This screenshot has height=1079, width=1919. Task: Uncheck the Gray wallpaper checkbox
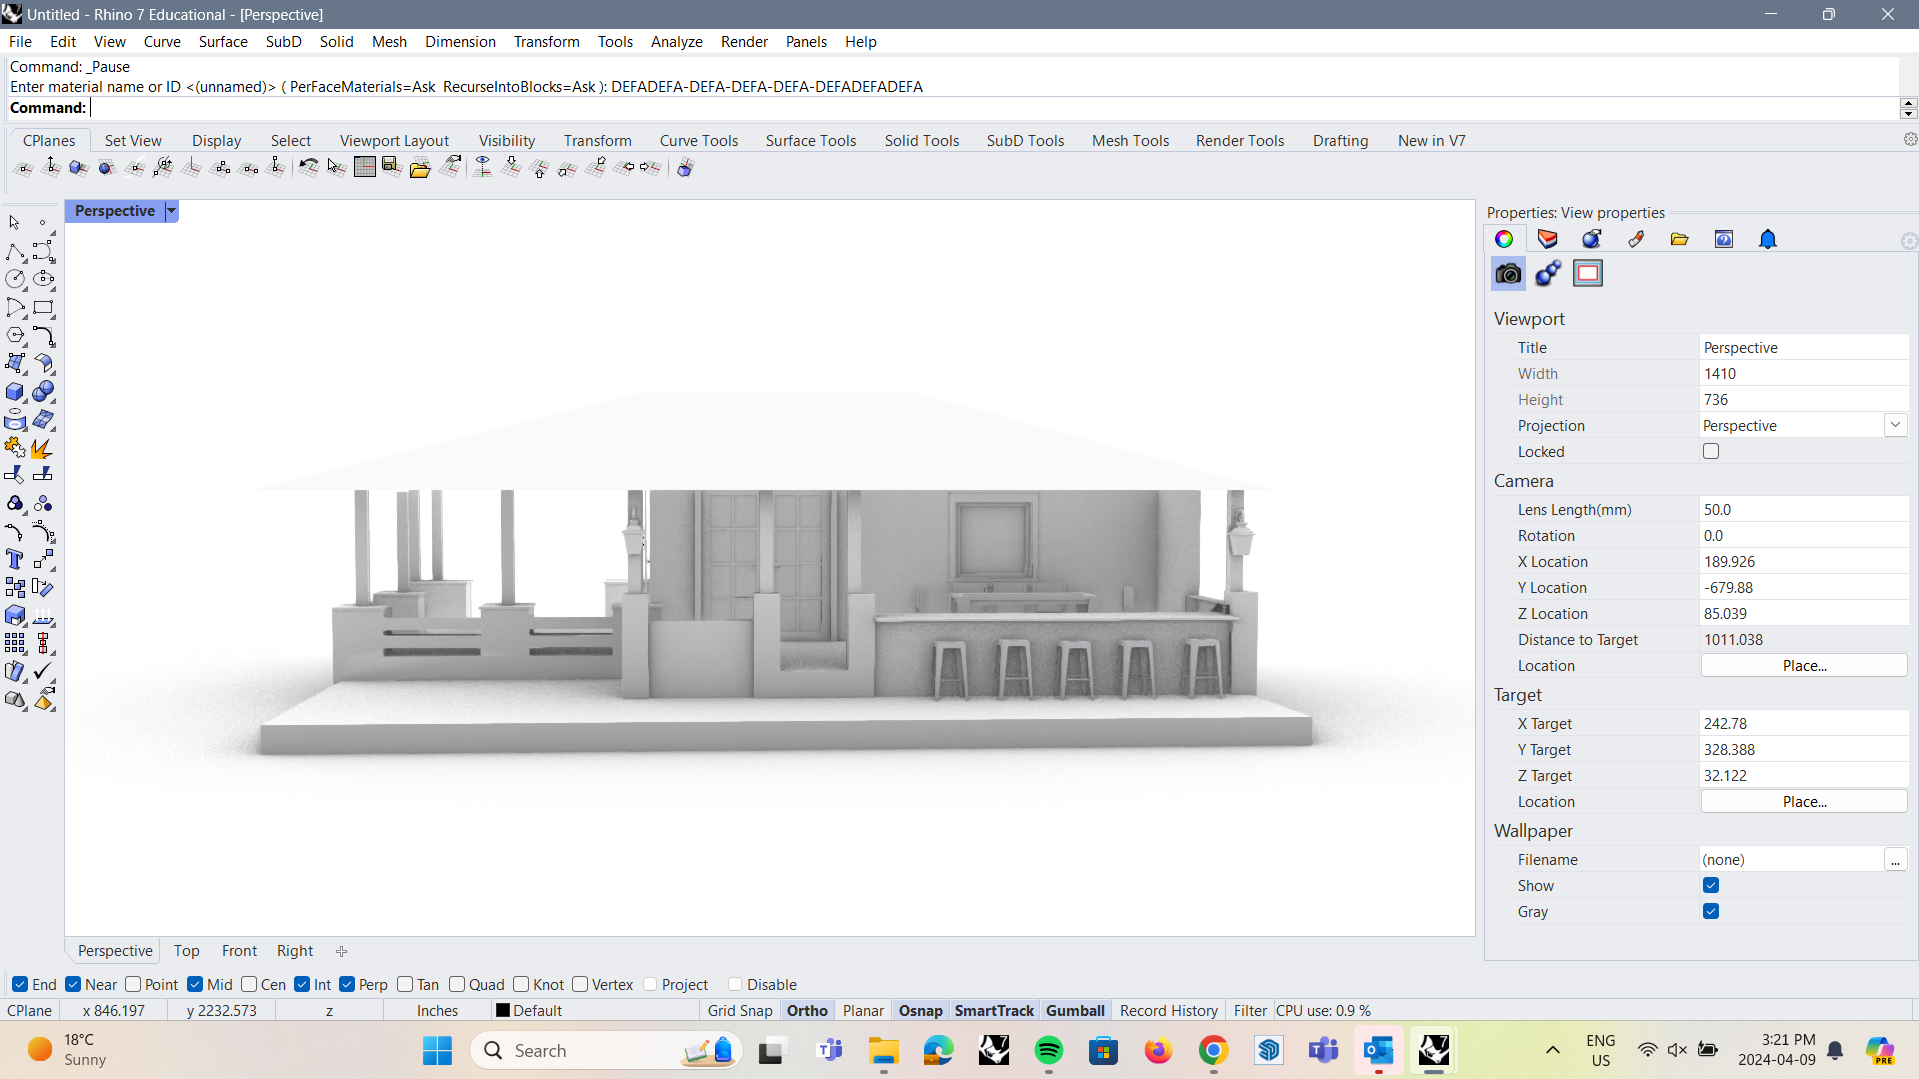[1711, 911]
